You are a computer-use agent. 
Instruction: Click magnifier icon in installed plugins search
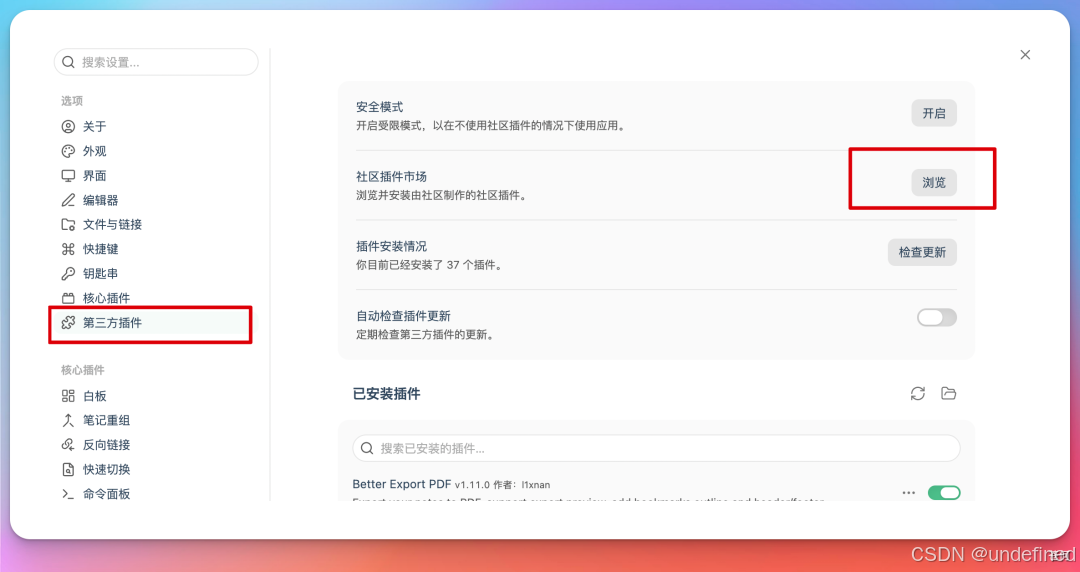point(368,448)
